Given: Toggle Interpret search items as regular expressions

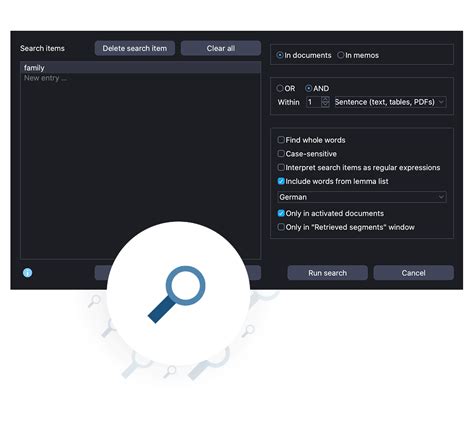Looking at the screenshot, I should [x=281, y=167].
